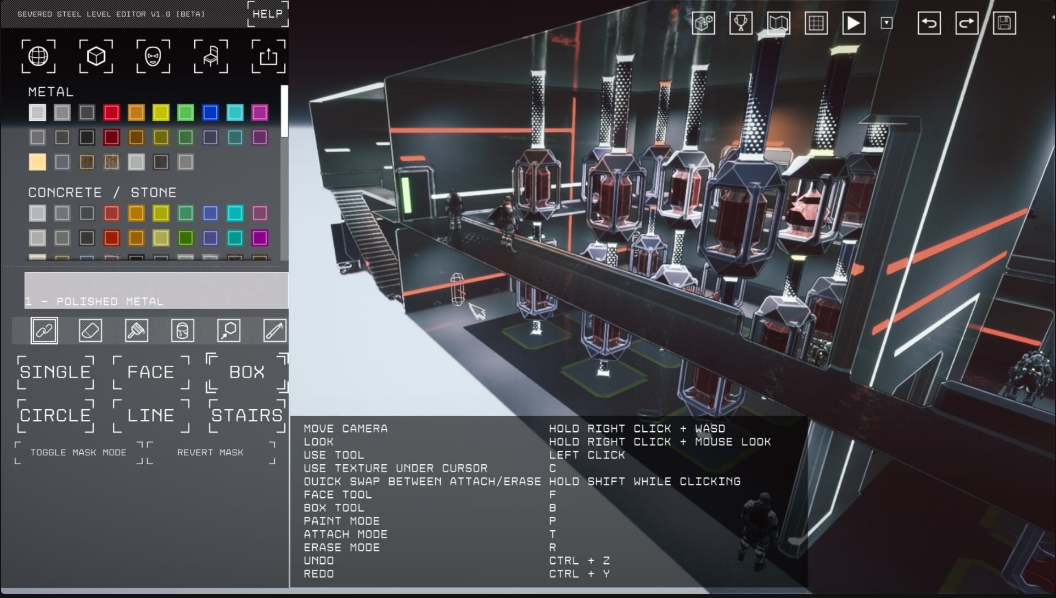1056x598 pixels.
Task: Open the enemies mask face icon
Action: click(153, 56)
